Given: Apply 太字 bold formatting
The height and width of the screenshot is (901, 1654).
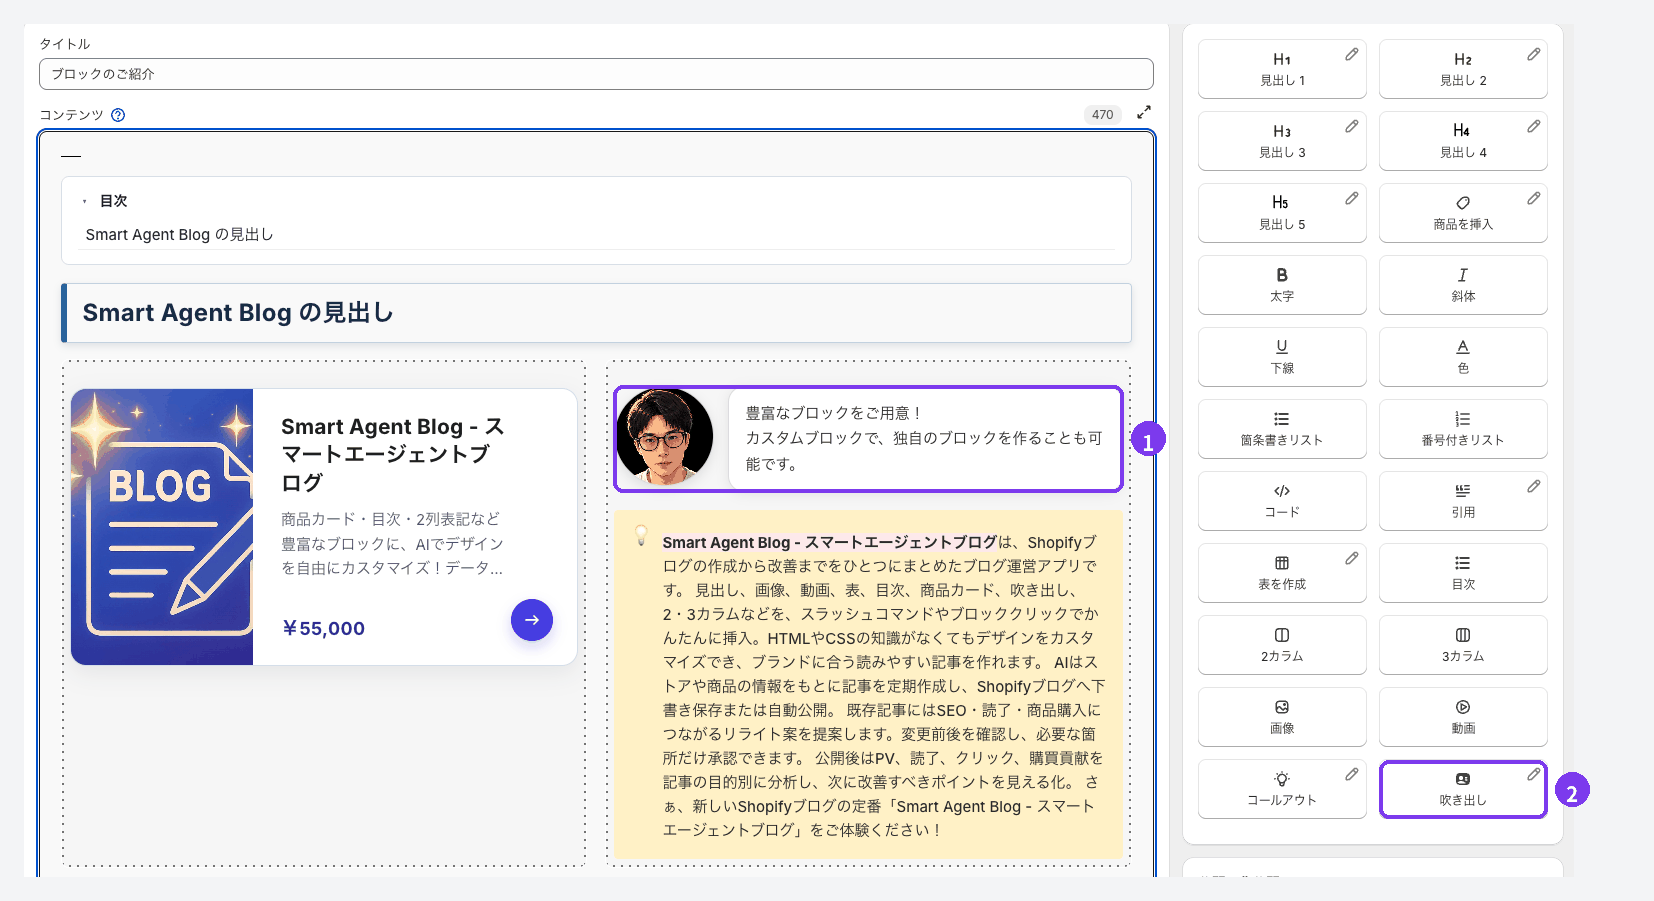Looking at the screenshot, I should coord(1282,285).
